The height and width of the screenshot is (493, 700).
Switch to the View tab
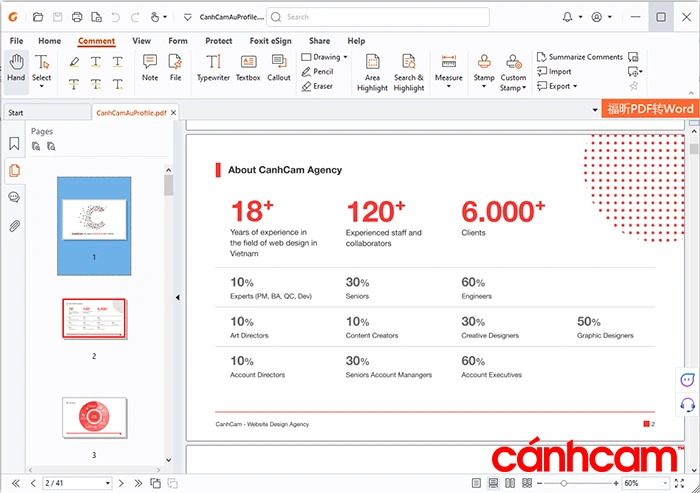click(142, 41)
